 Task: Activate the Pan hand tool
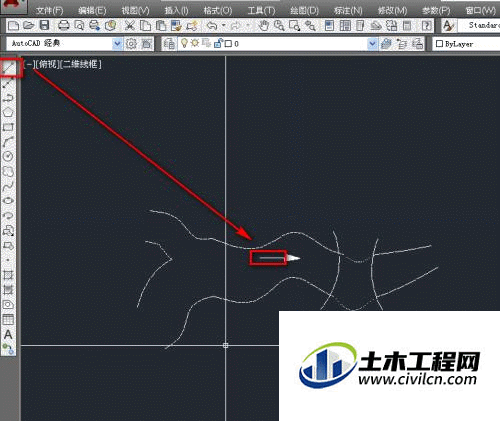coord(264,25)
